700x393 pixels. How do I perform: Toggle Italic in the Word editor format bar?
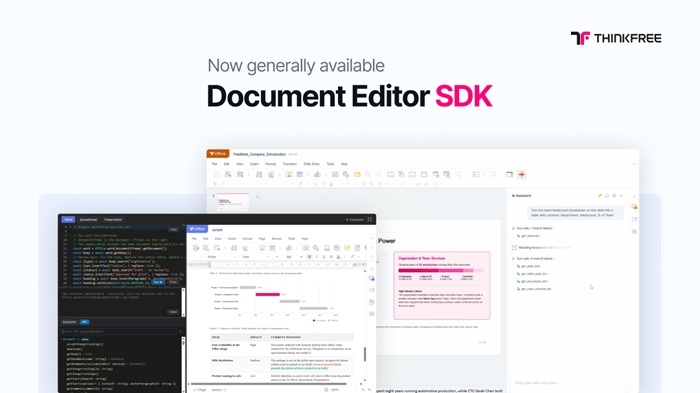(317, 257)
